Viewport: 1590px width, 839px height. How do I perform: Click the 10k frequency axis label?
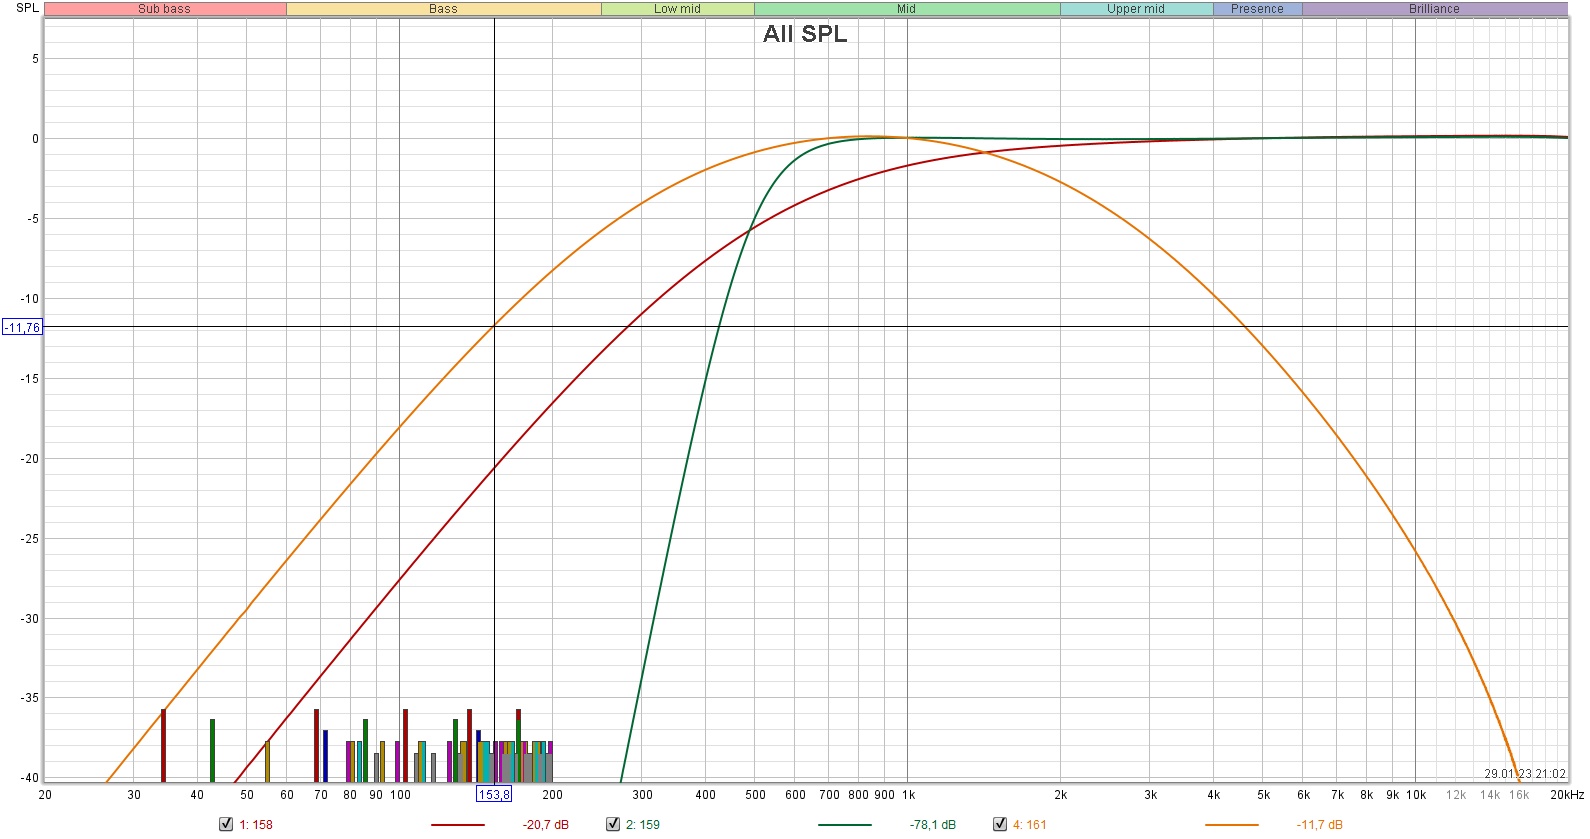click(x=1416, y=795)
